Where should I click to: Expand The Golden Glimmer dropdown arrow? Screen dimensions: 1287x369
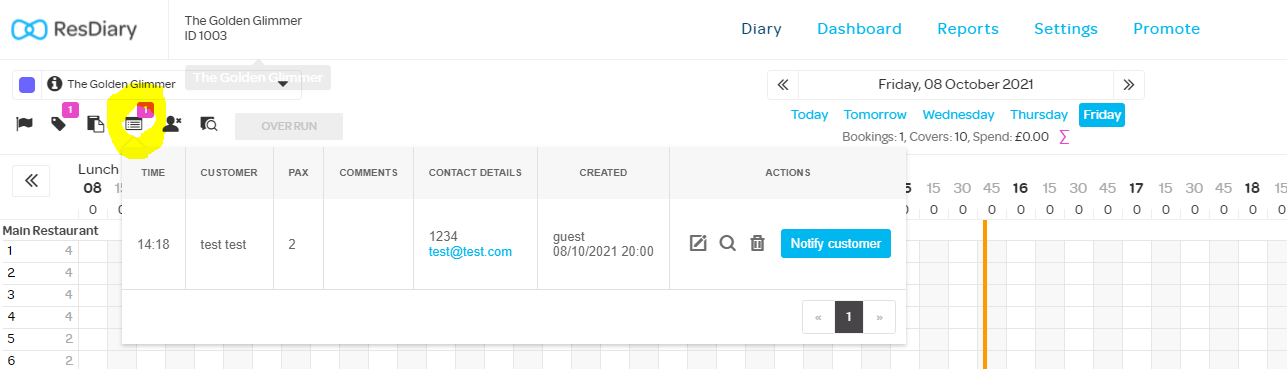pyautogui.click(x=283, y=84)
